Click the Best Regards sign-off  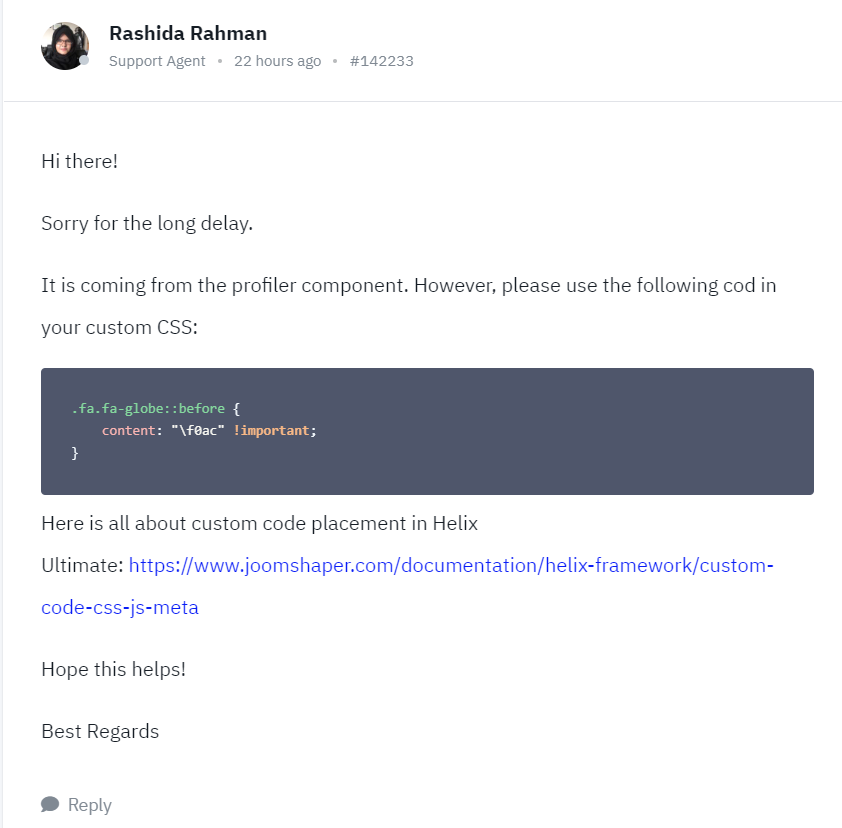tap(100, 731)
